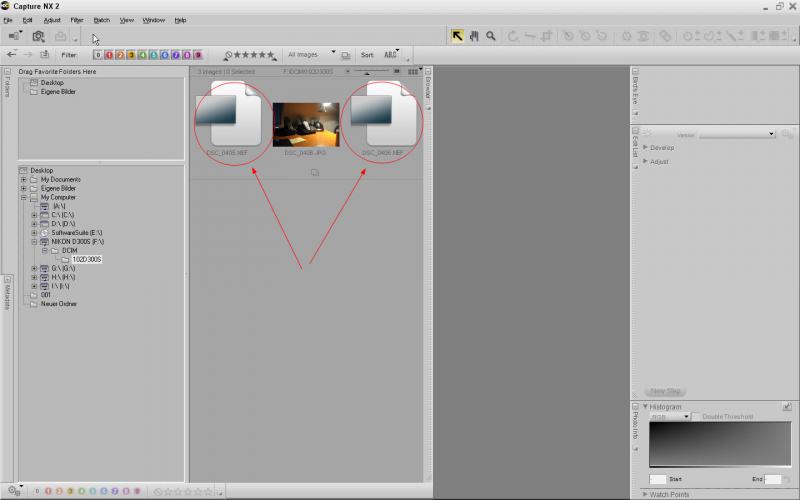Select the Hand tool

click(x=474, y=36)
